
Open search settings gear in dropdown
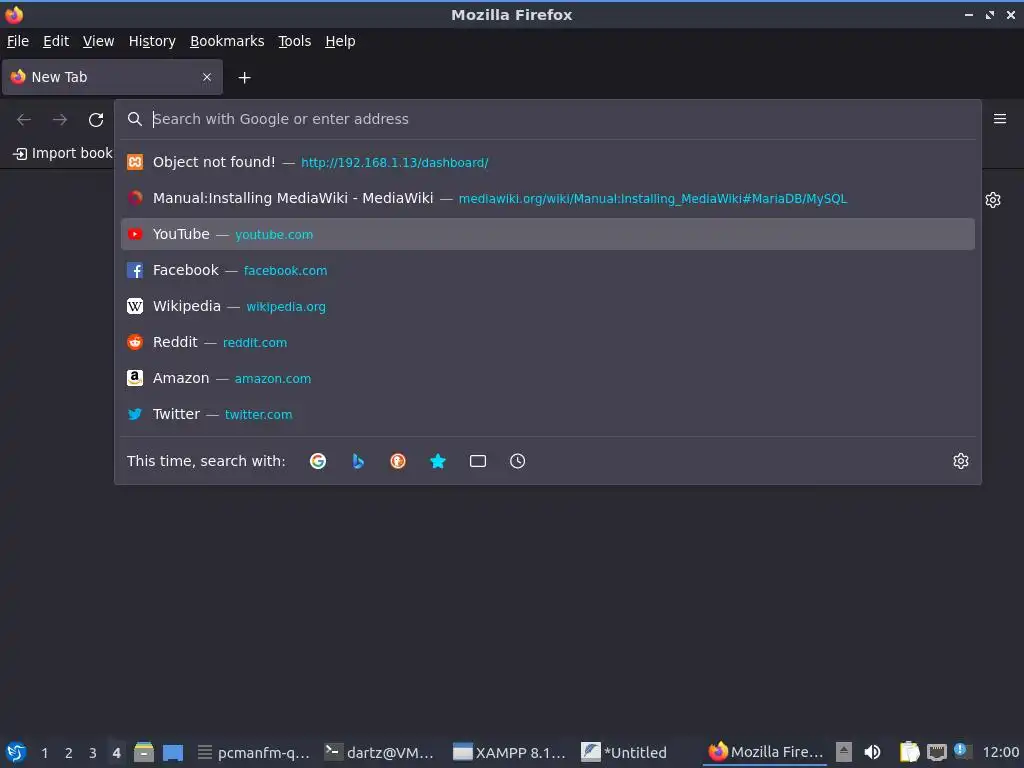pyautogui.click(x=961, y=461)
